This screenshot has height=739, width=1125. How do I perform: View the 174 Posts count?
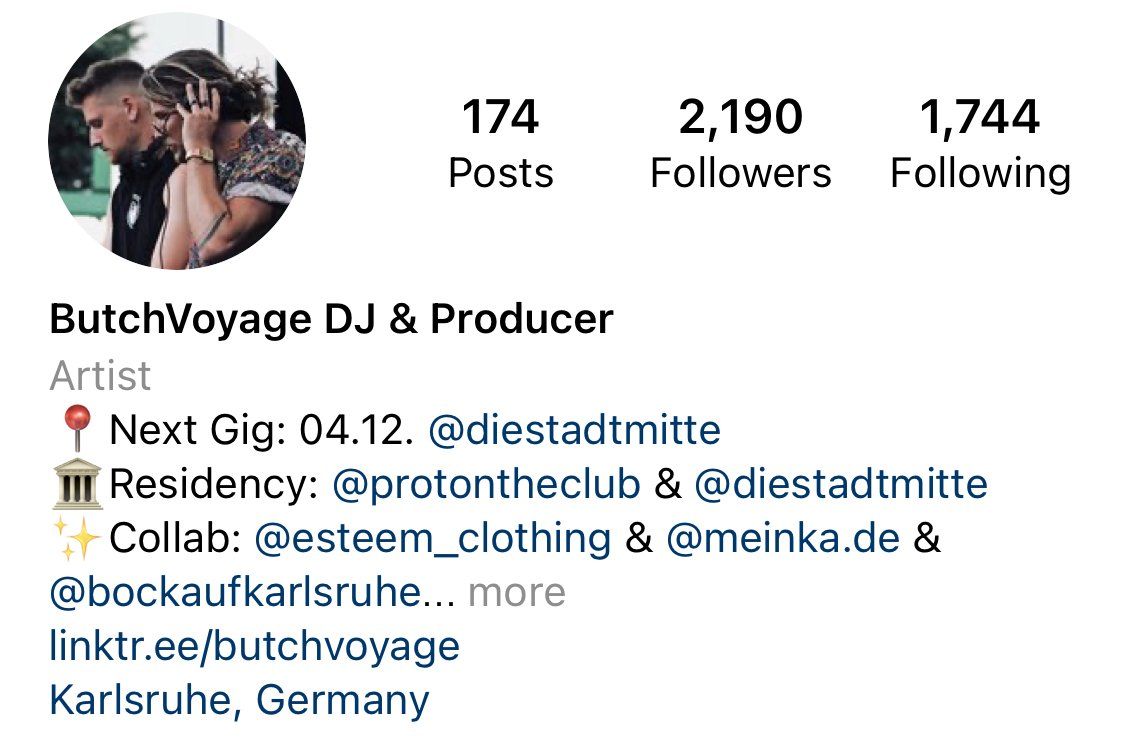[501, 144]
